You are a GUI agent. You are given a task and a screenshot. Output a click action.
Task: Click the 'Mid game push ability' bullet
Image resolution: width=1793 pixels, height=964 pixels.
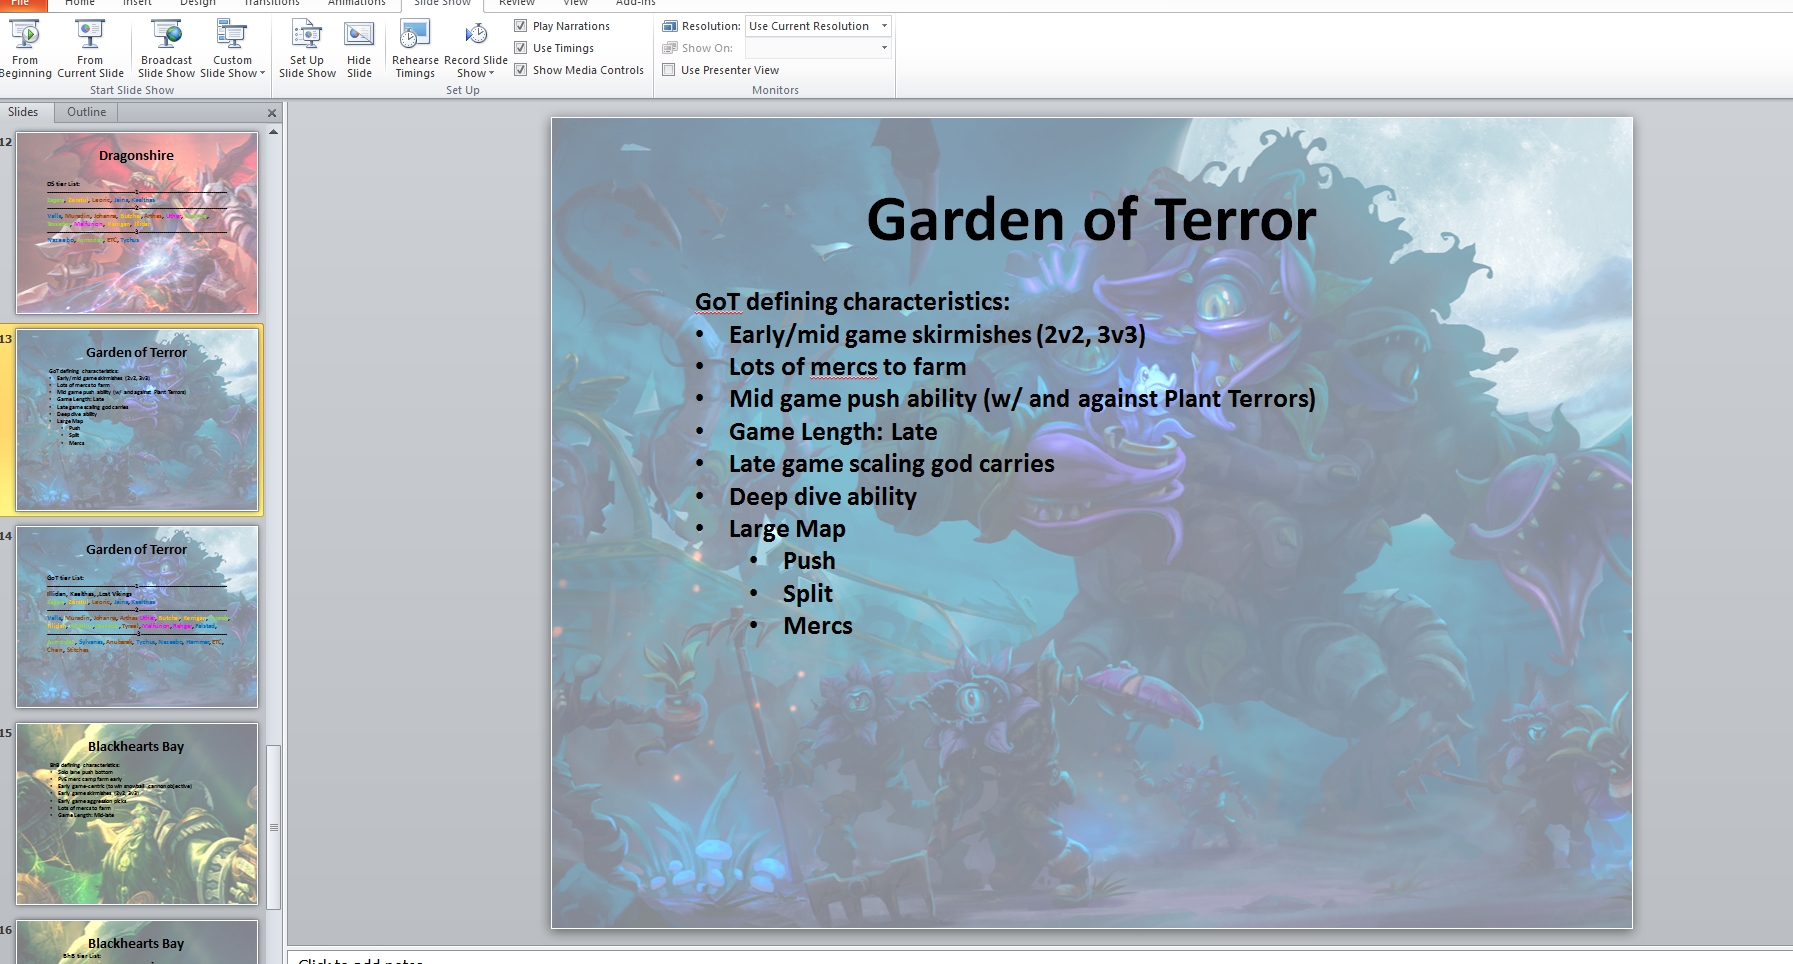[x=1022, y=399]
